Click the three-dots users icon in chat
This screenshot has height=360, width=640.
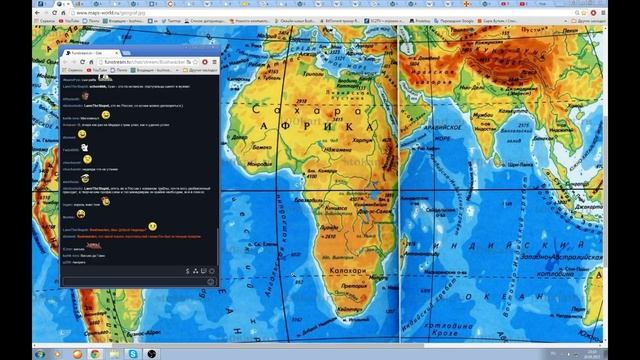coord(196,271)
